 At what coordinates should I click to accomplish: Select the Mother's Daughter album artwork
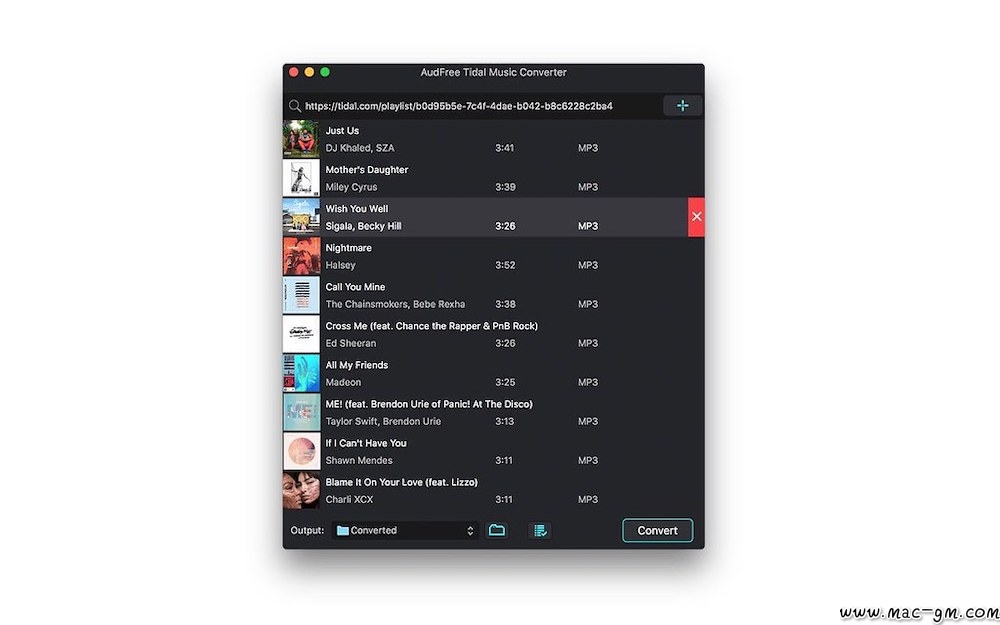coord(301,178)
